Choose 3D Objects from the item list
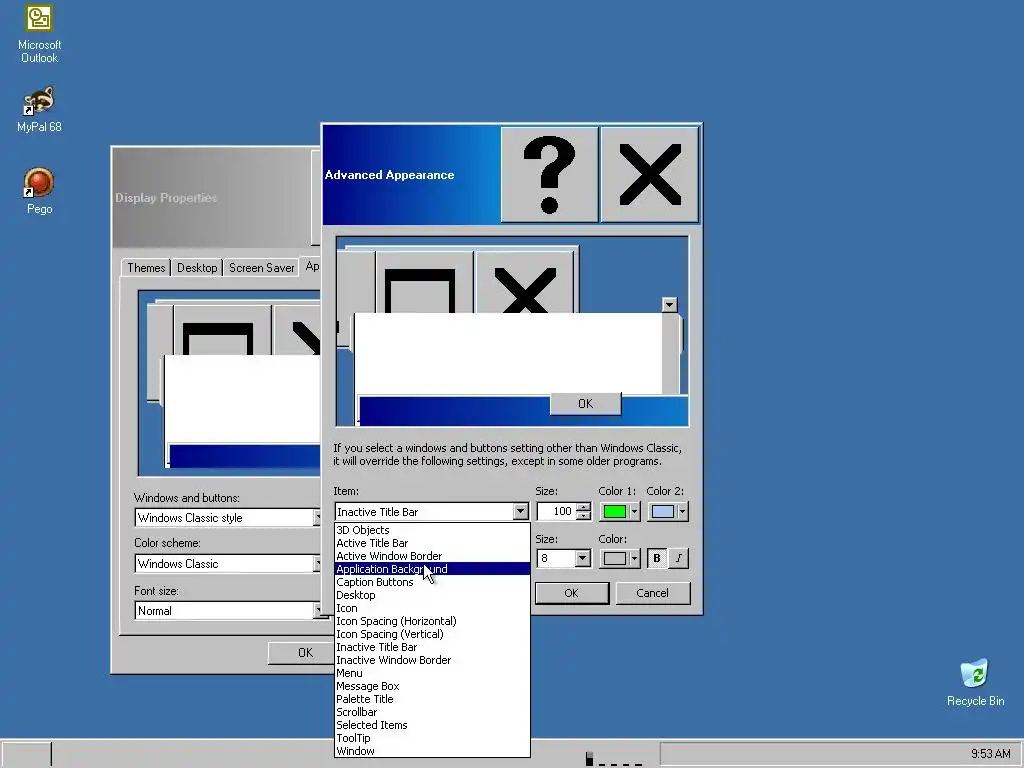The width and height of the screenshot is (1024, 768). pos(432,530)
